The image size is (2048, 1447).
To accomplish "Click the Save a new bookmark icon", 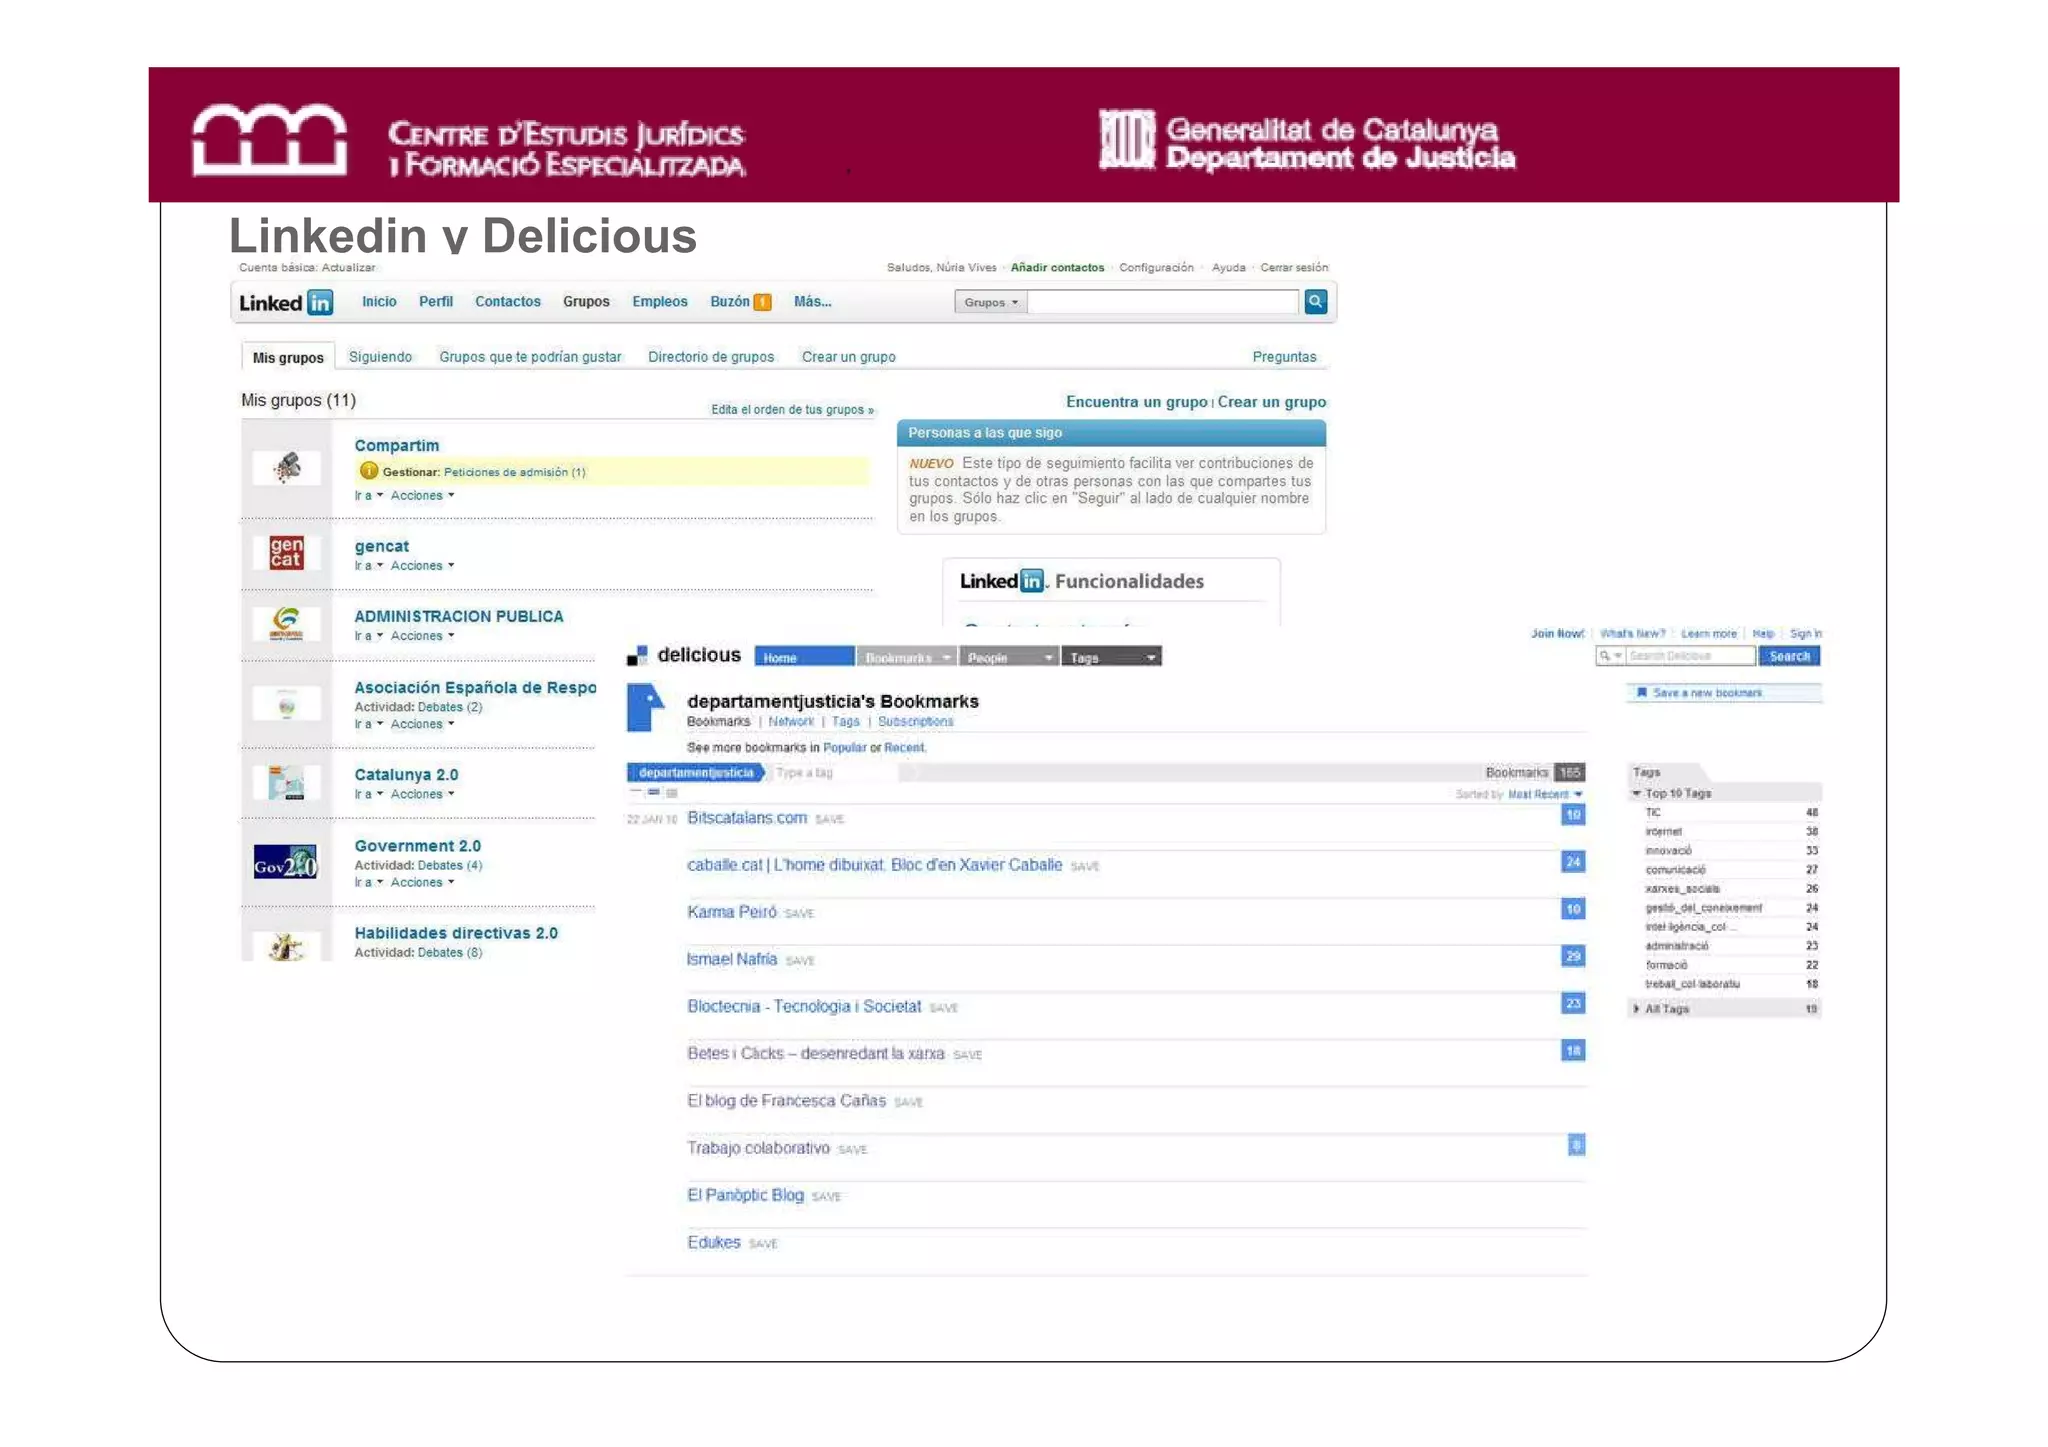I will 1641,692.
